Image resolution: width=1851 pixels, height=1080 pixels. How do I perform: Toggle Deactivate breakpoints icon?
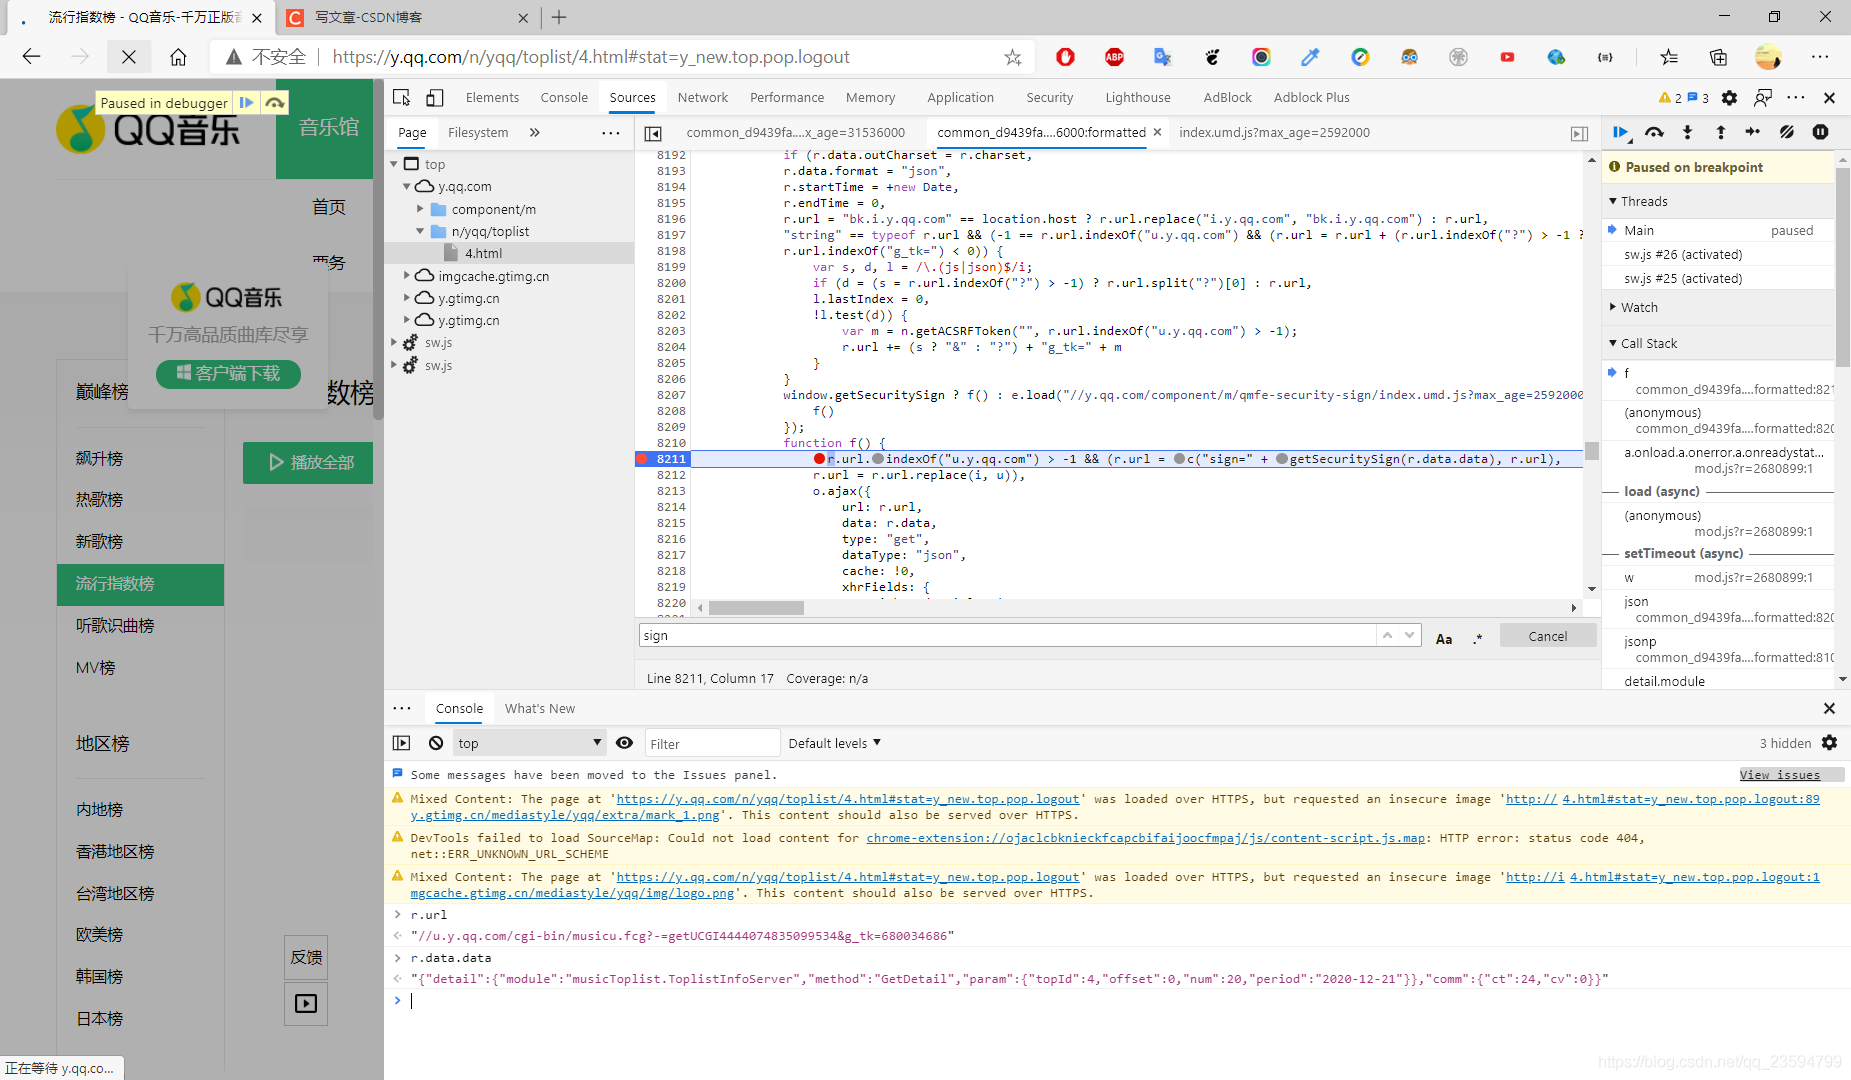1787,132
